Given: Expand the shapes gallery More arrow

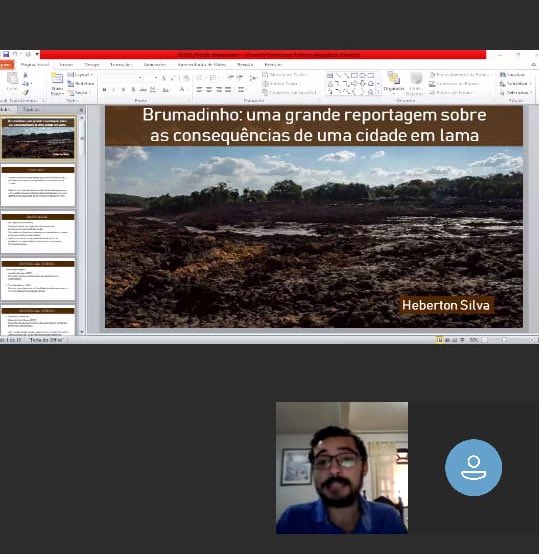Looking at the screenshot, I should (379, 92).
